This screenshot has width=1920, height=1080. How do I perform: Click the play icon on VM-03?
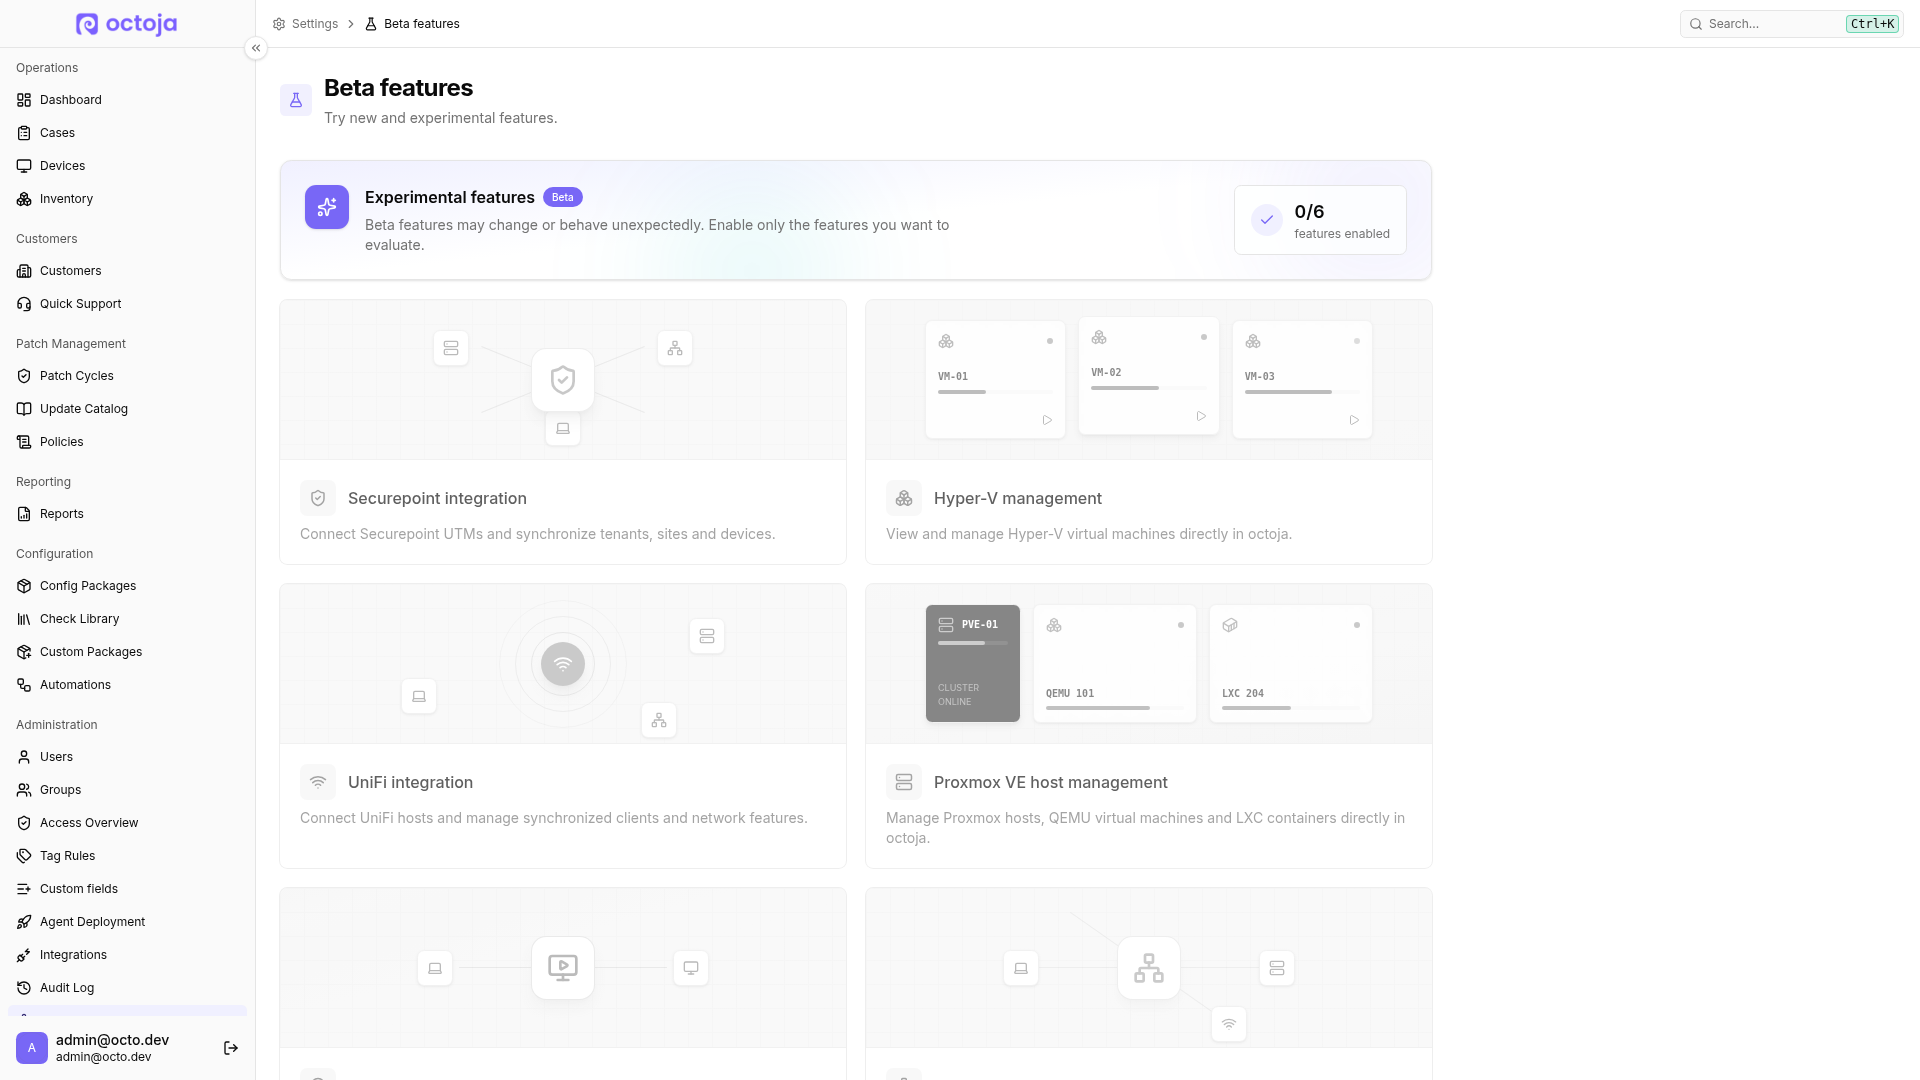coord(1354,420)
